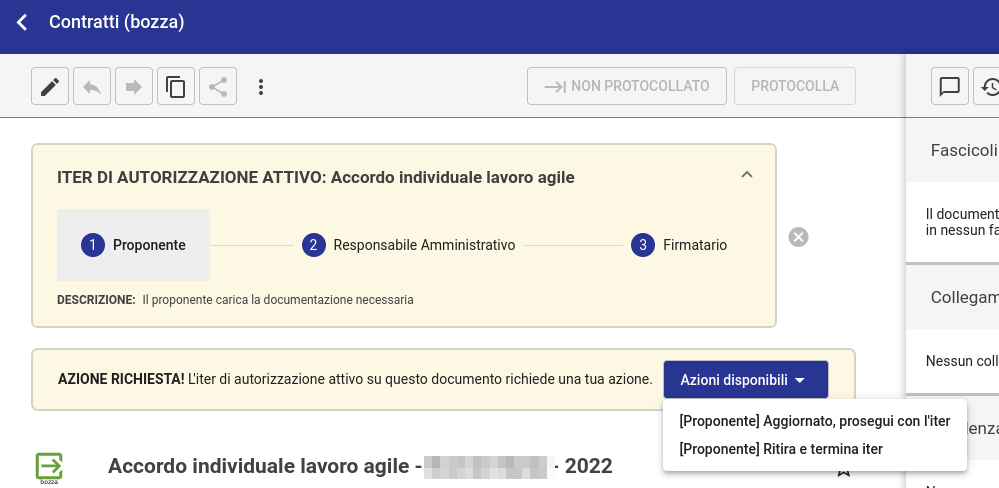Choose Aggiornato, prosegui con l'iter

tap(815, 421)
